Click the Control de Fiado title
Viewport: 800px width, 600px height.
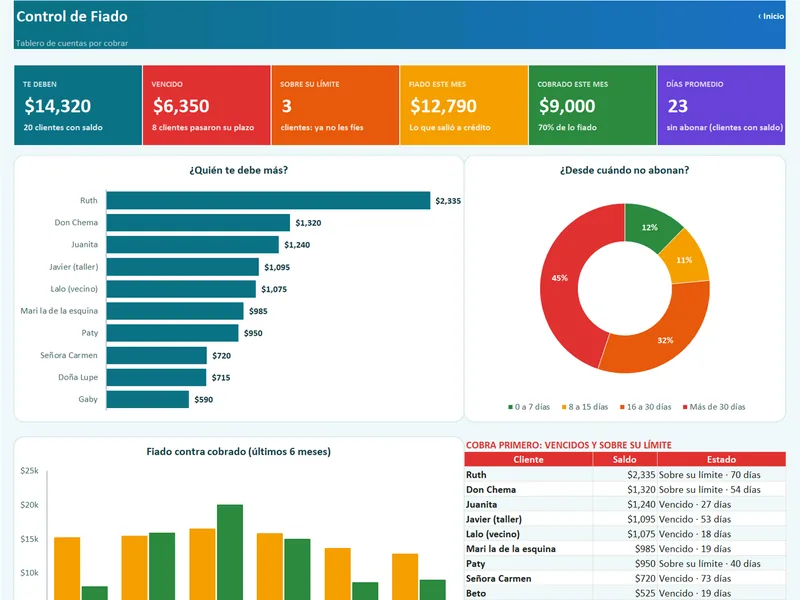tap(72, 16)
